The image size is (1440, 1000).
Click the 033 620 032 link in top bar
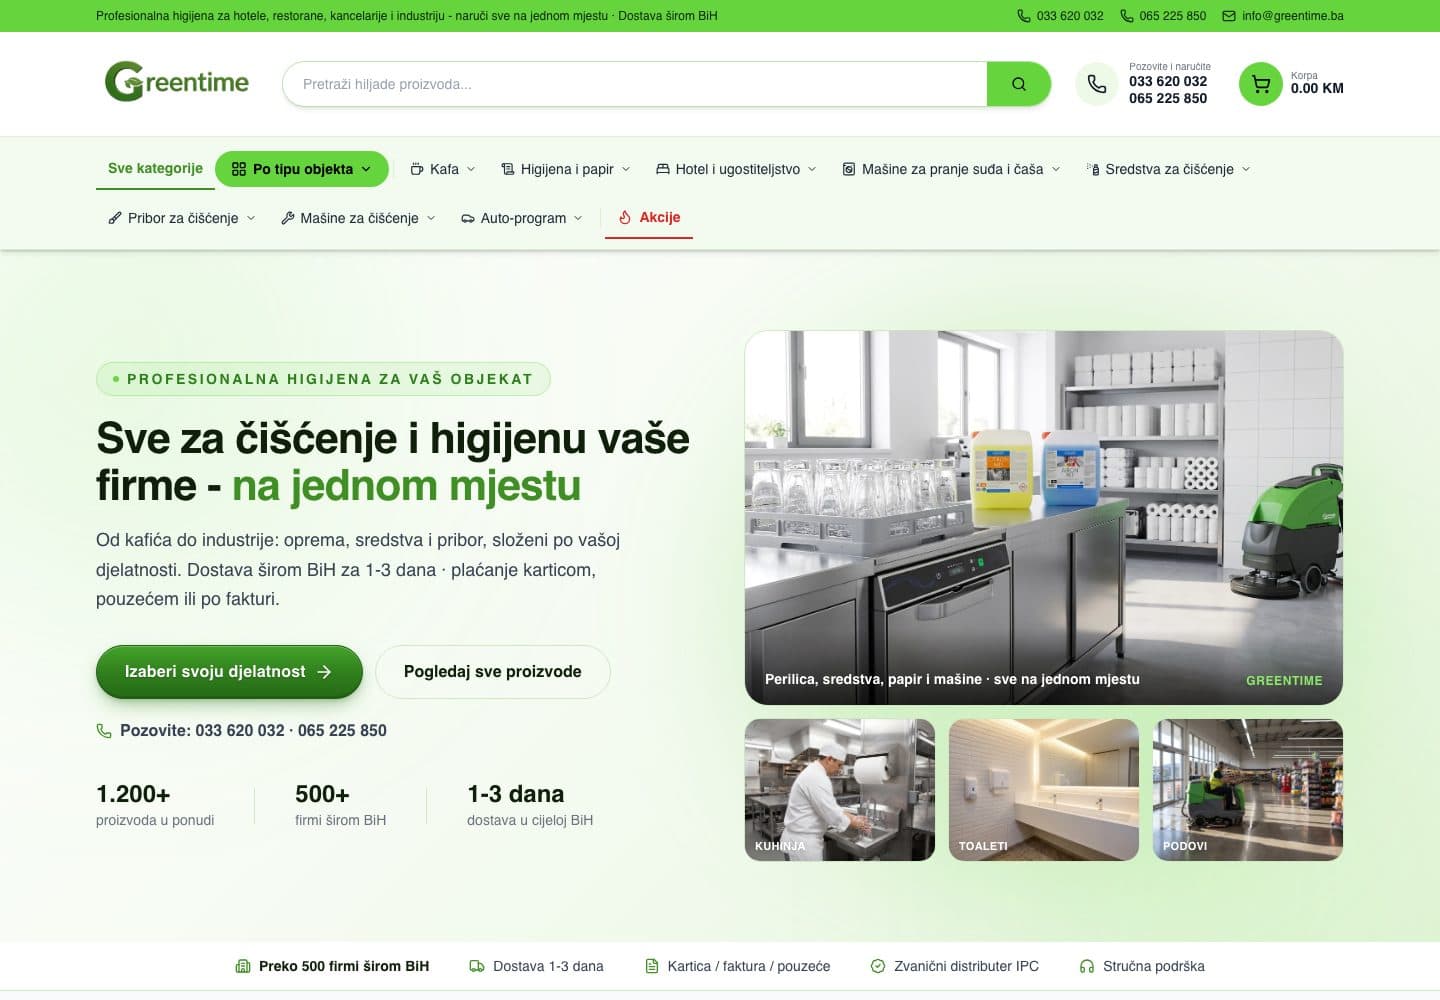pos(1070,16)
